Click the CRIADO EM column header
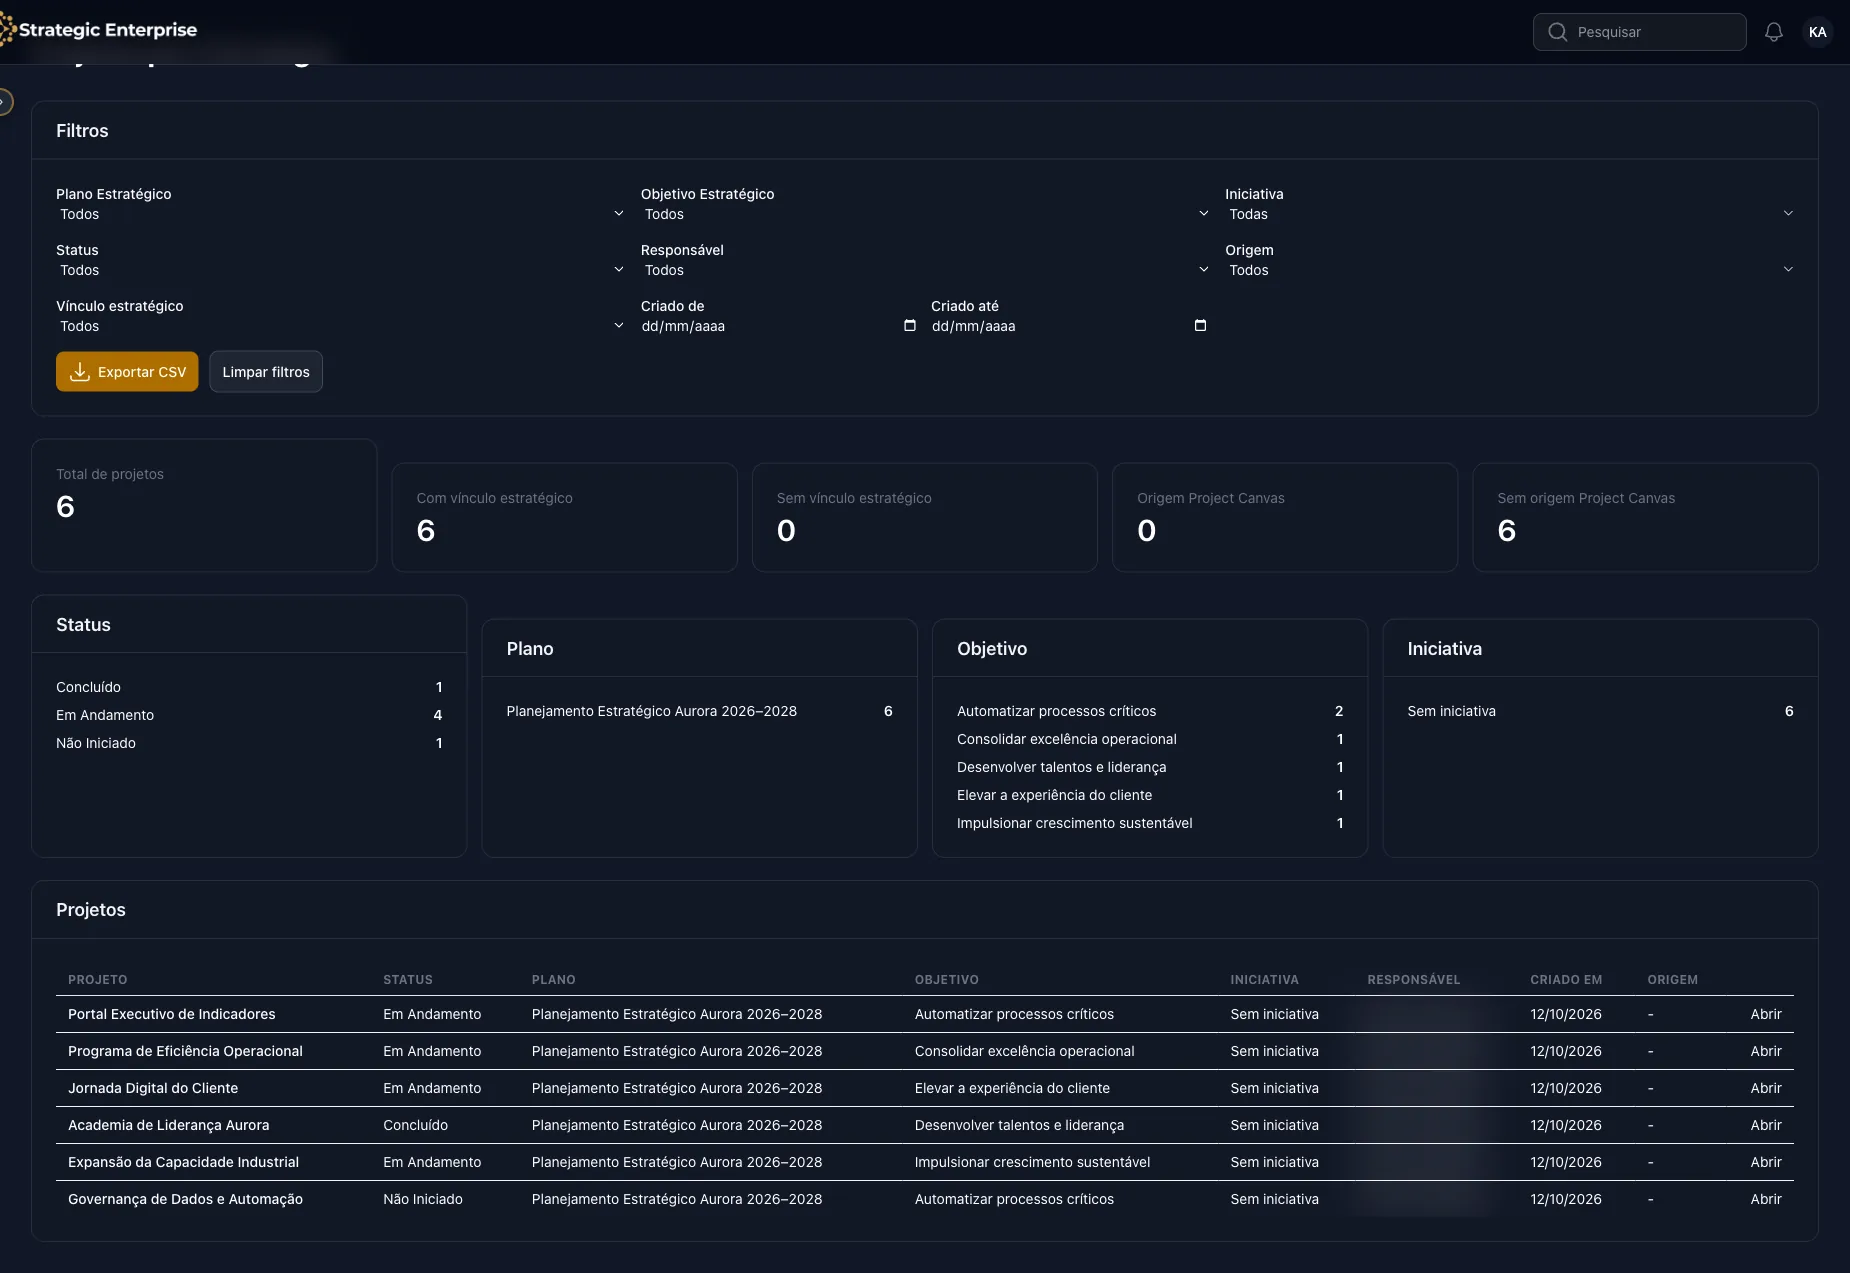1850x1273 pixels. (1566, 980)
